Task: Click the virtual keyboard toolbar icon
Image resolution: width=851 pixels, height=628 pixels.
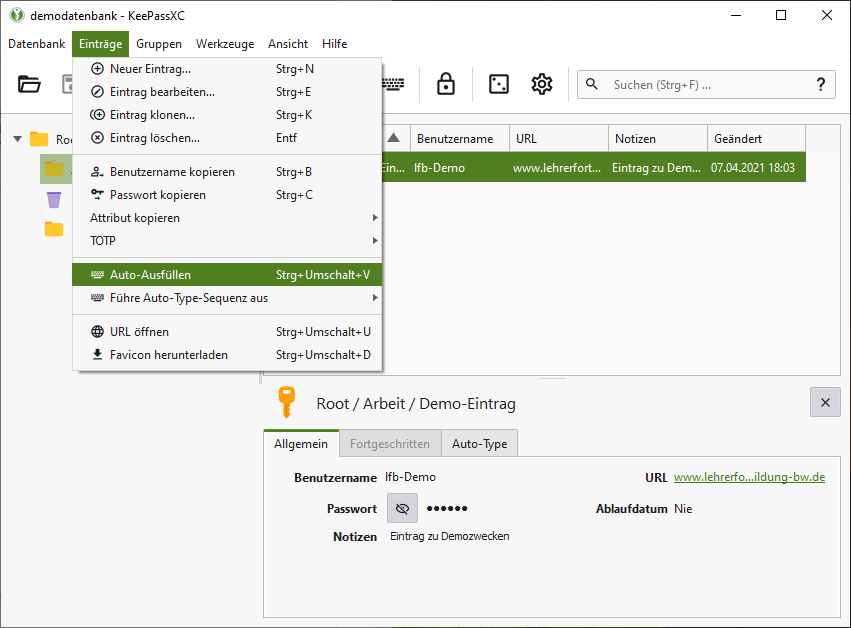Action: tap(394, 85)
